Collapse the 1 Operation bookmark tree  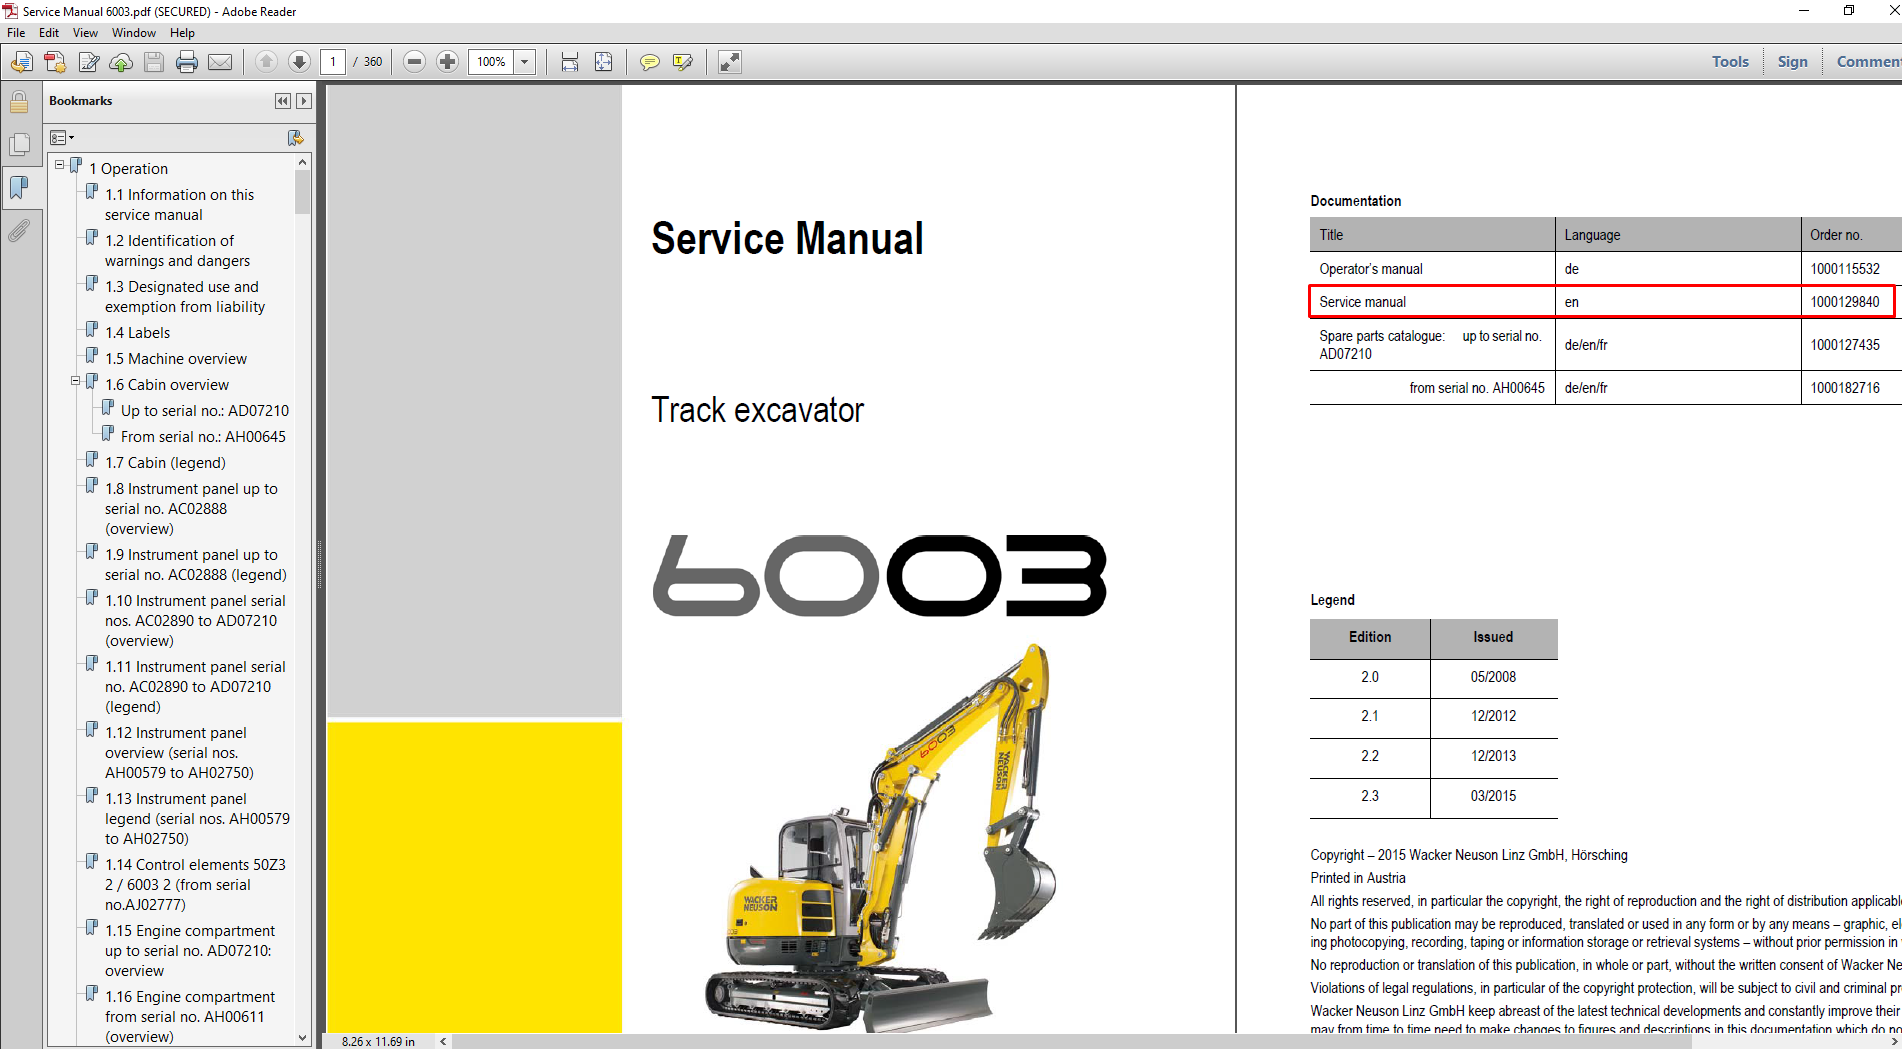click(59, 165)
